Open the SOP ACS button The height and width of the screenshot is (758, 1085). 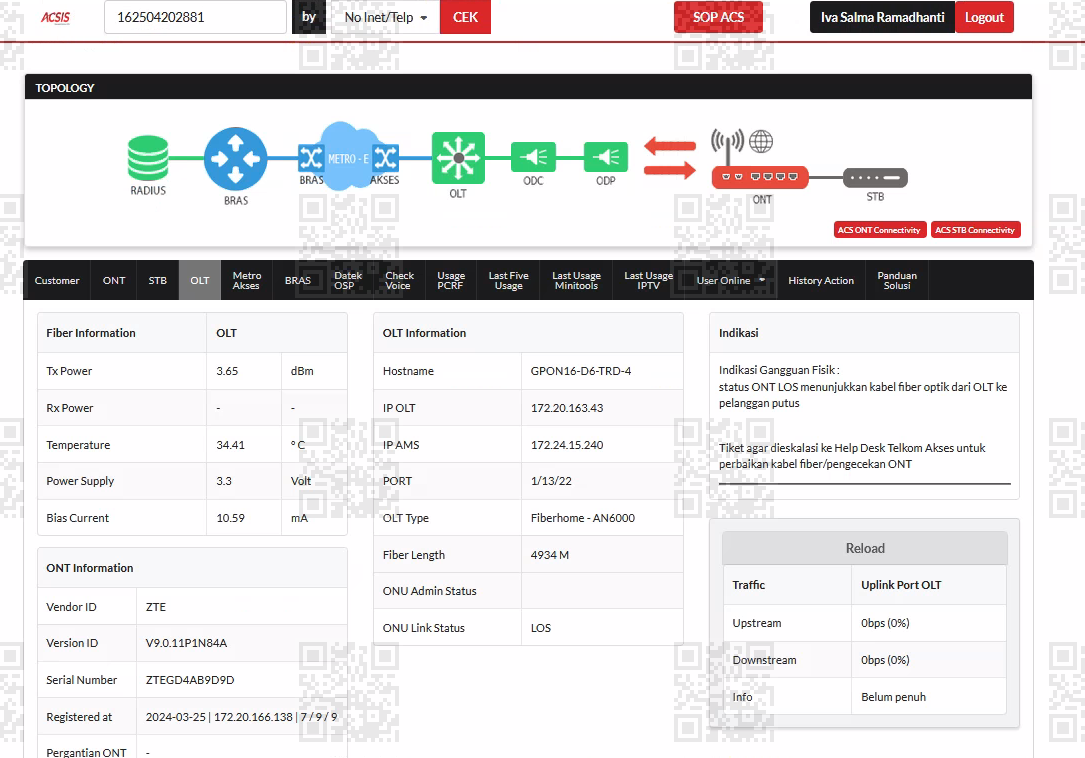coord(718,17)
